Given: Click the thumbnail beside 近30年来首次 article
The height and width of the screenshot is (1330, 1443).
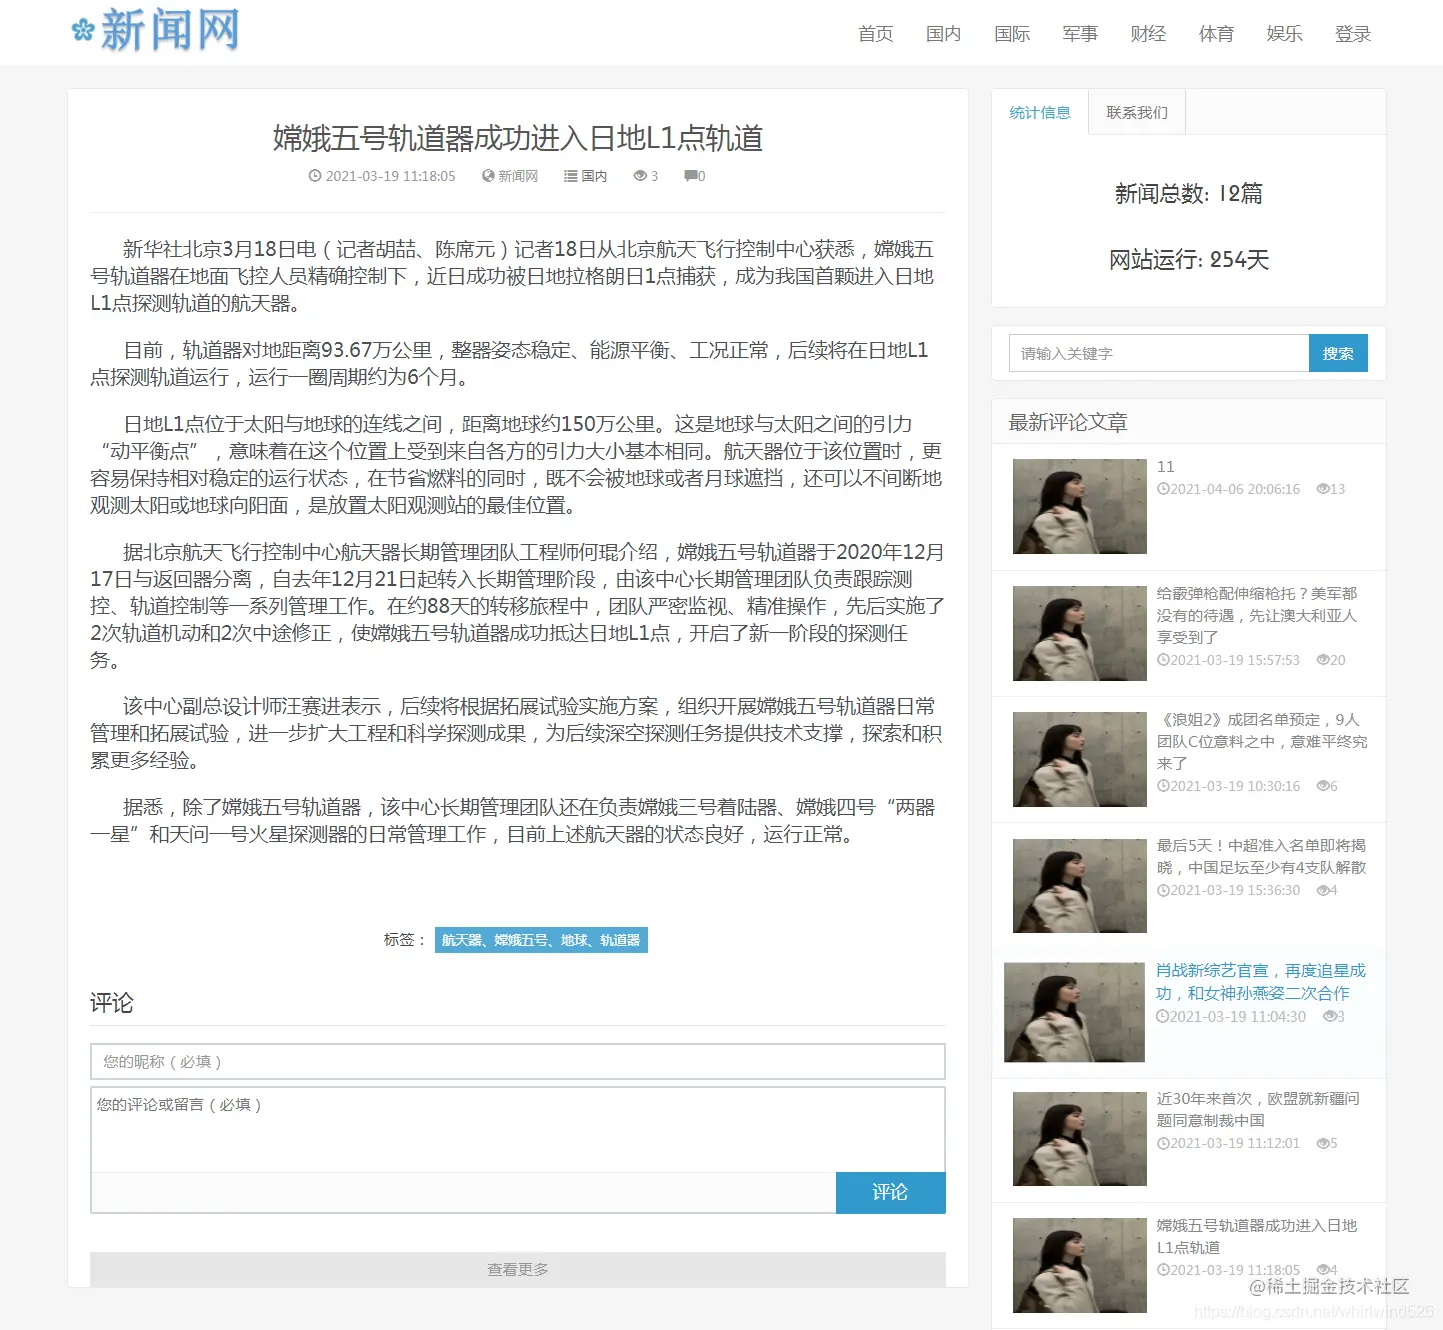Looking at the screenshot, I should (x=1080, y=1139).
